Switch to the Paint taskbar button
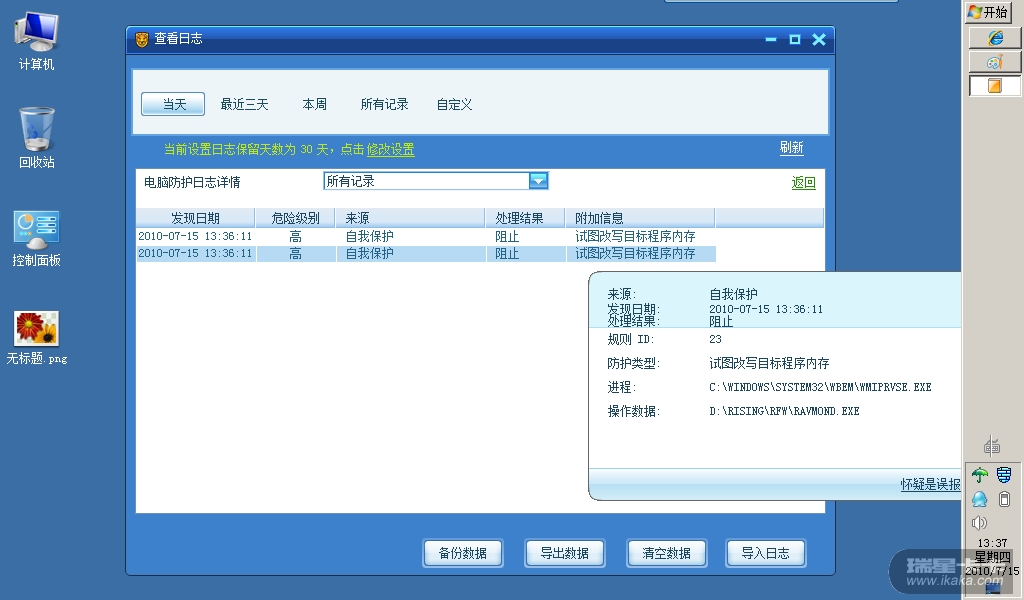 [x=995, y=62]
